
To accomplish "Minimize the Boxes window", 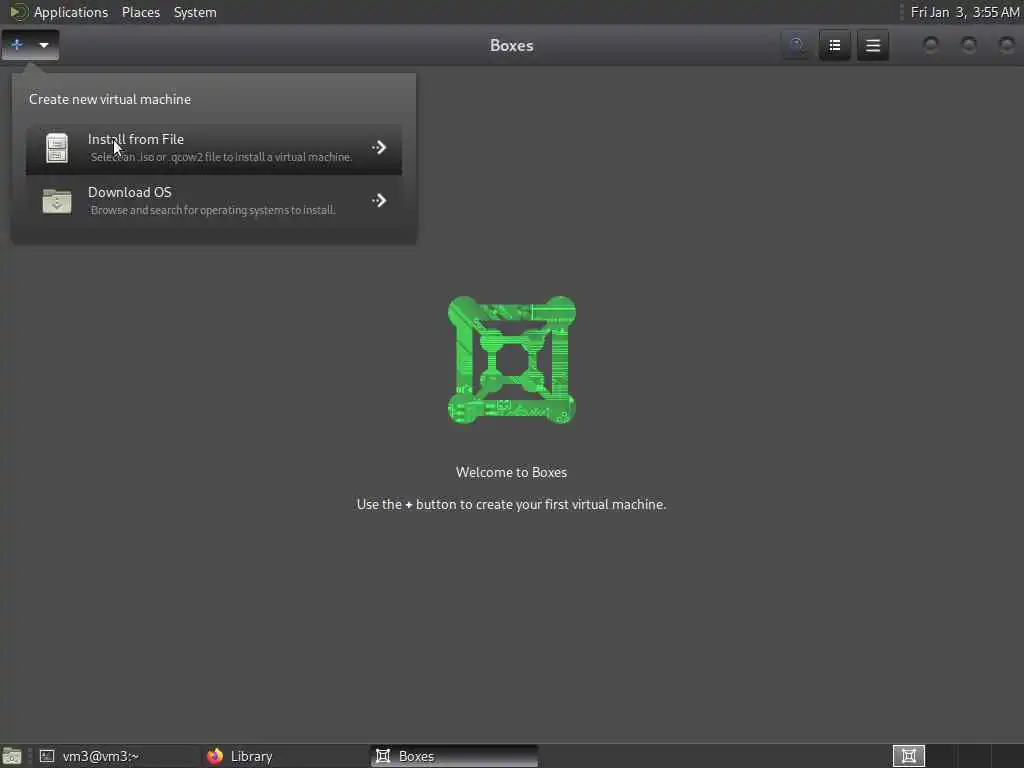I will (x=931, y=45).
